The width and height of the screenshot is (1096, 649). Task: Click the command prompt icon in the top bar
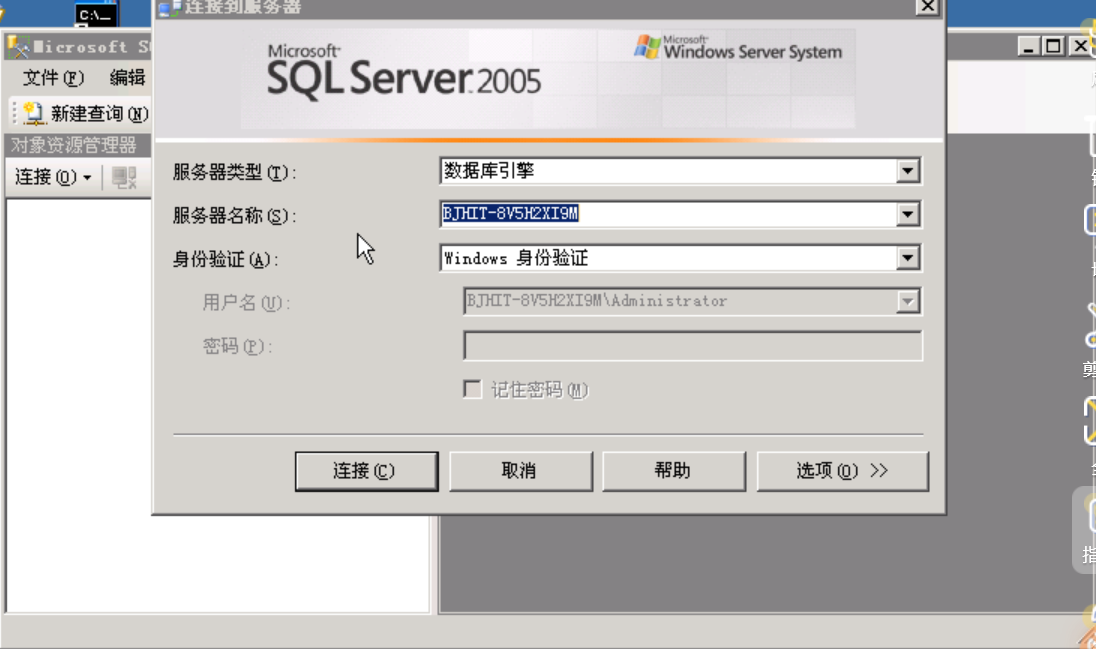96,14
